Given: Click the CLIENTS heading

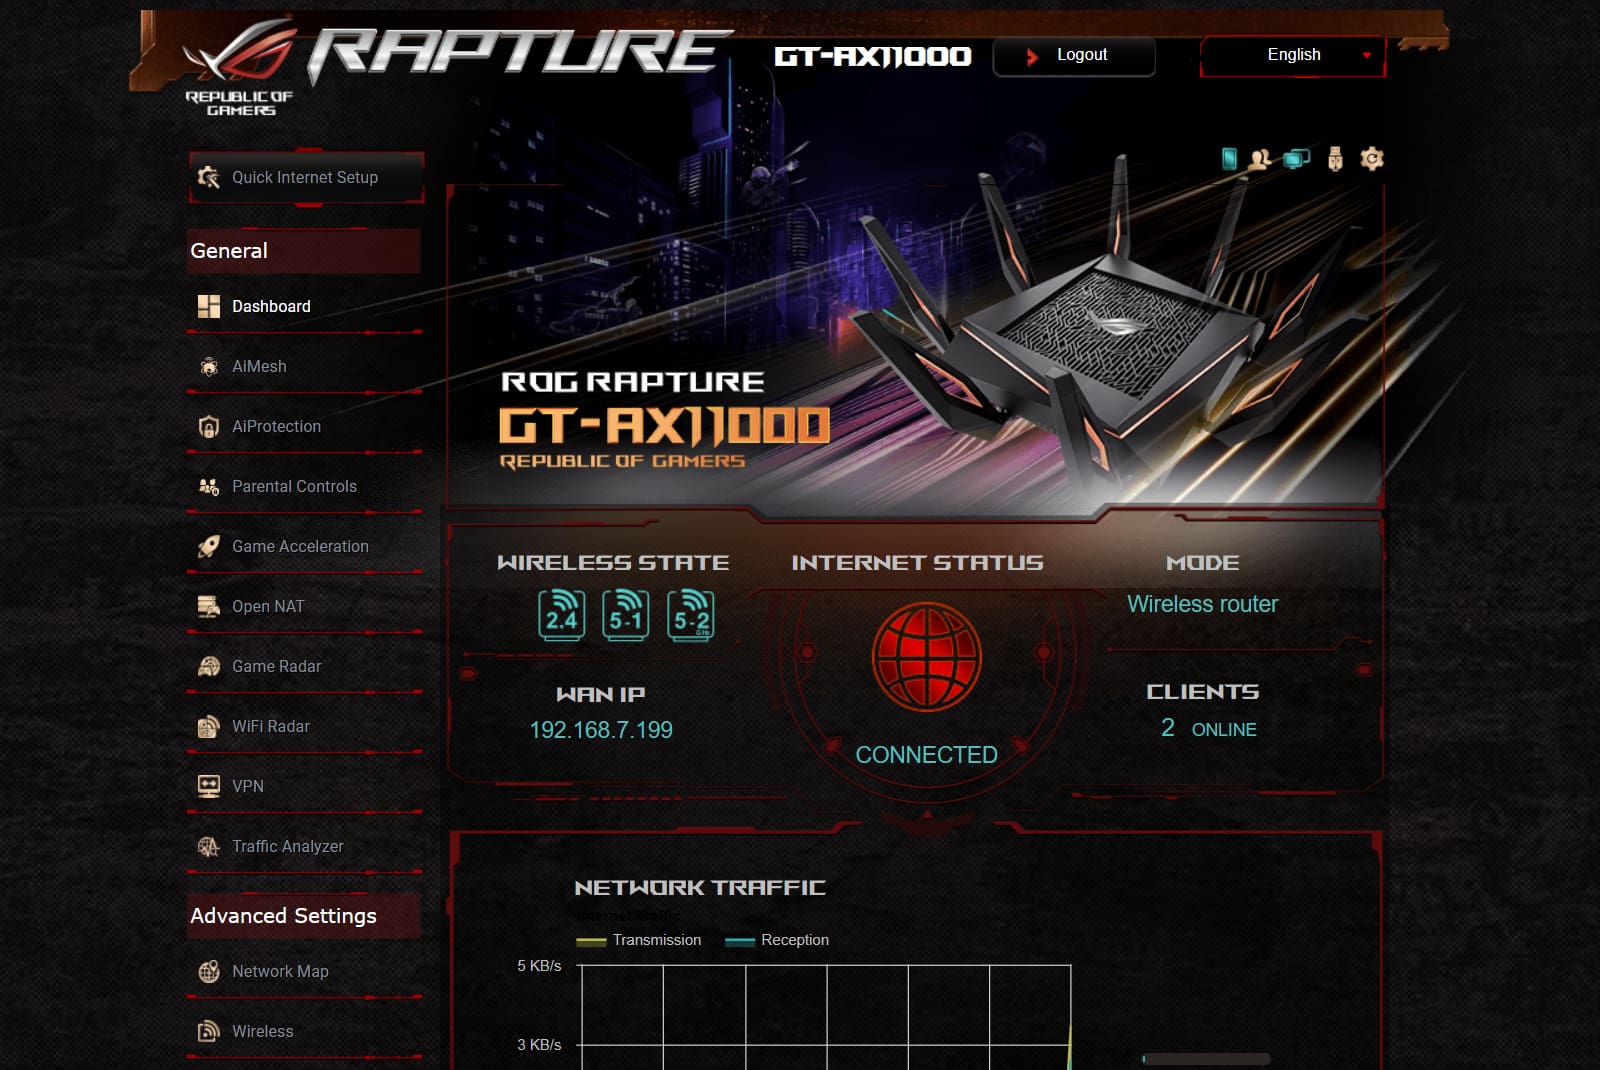Looking at the screenshot, I should 1203,692.
